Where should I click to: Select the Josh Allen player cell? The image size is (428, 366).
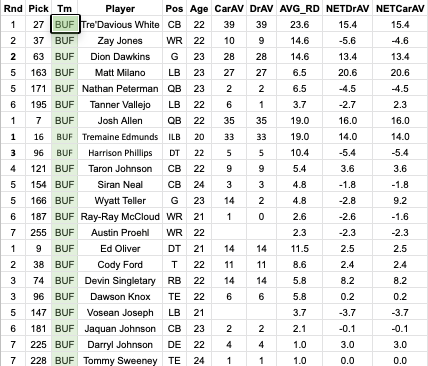120,121
